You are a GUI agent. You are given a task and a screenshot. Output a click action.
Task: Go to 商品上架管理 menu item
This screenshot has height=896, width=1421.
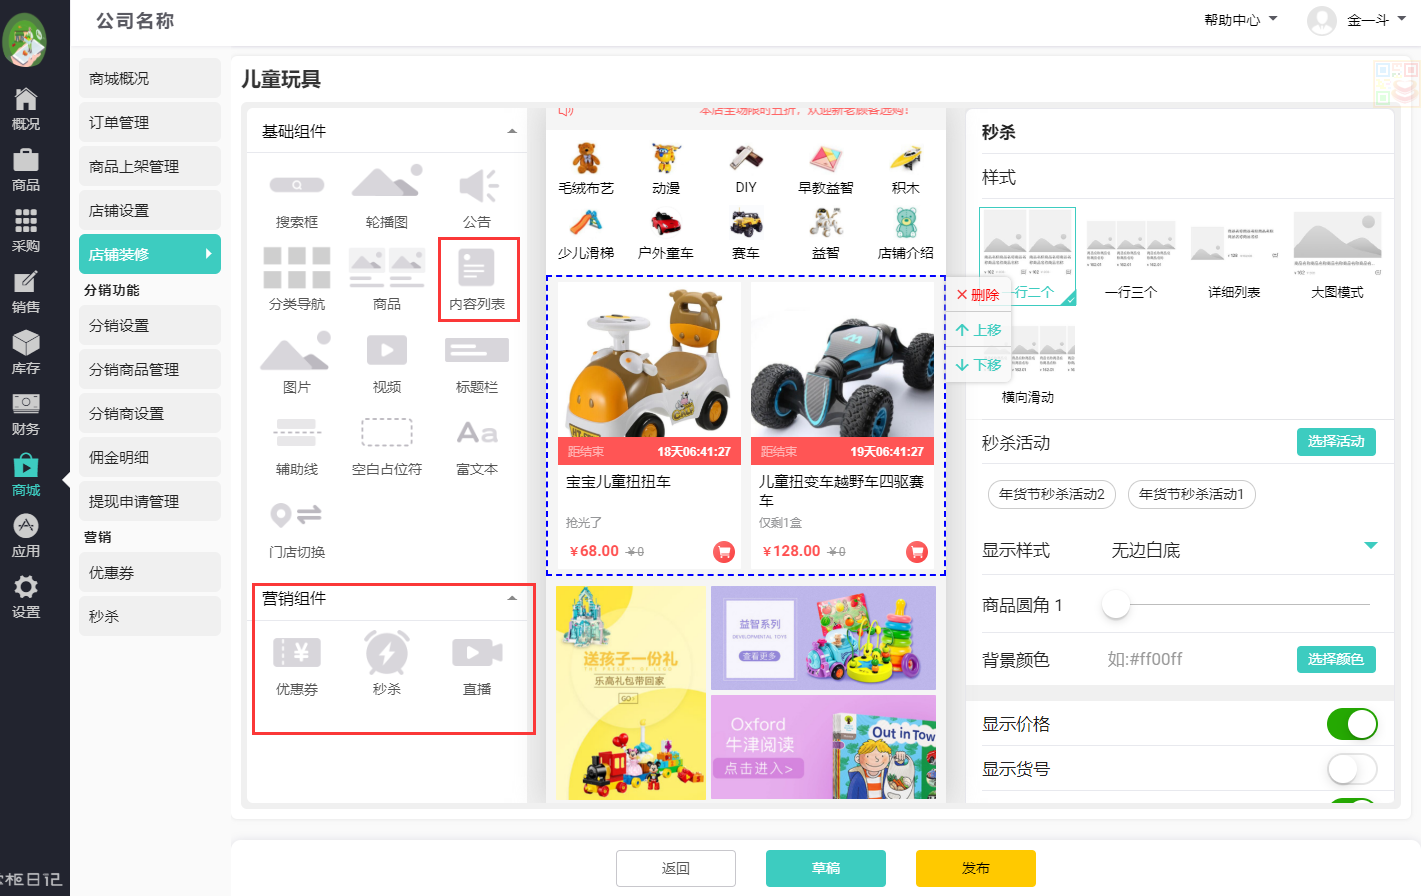[149, 166]
